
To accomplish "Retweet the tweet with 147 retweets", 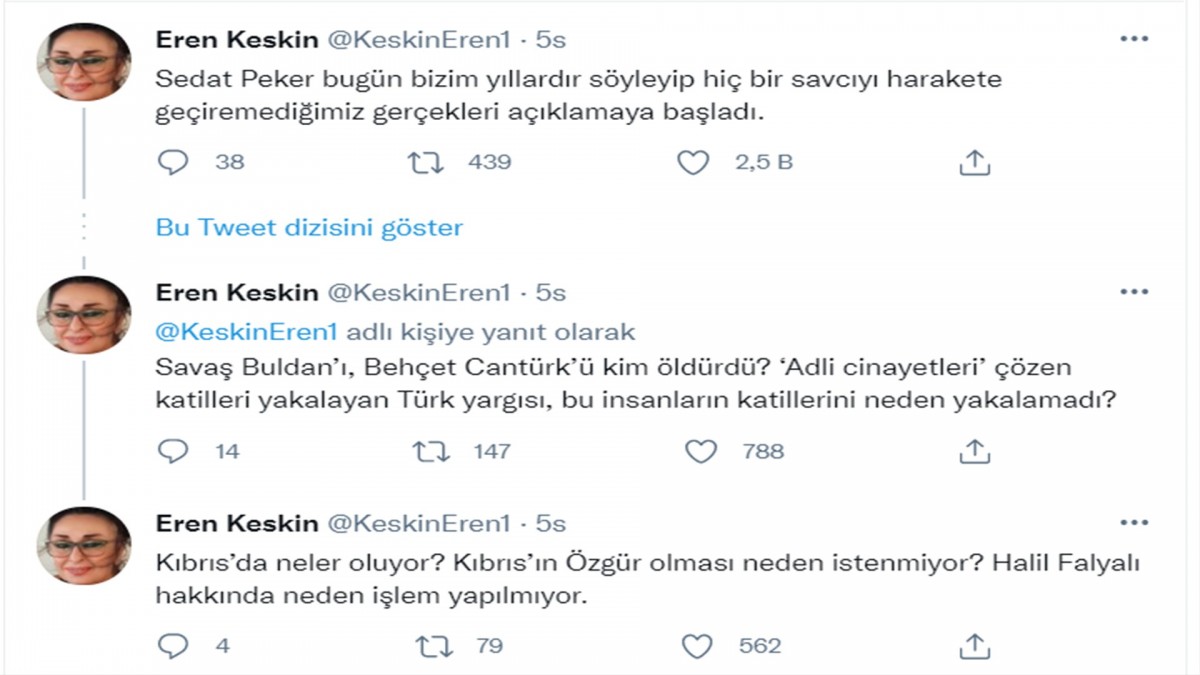I will click(432, 451).
